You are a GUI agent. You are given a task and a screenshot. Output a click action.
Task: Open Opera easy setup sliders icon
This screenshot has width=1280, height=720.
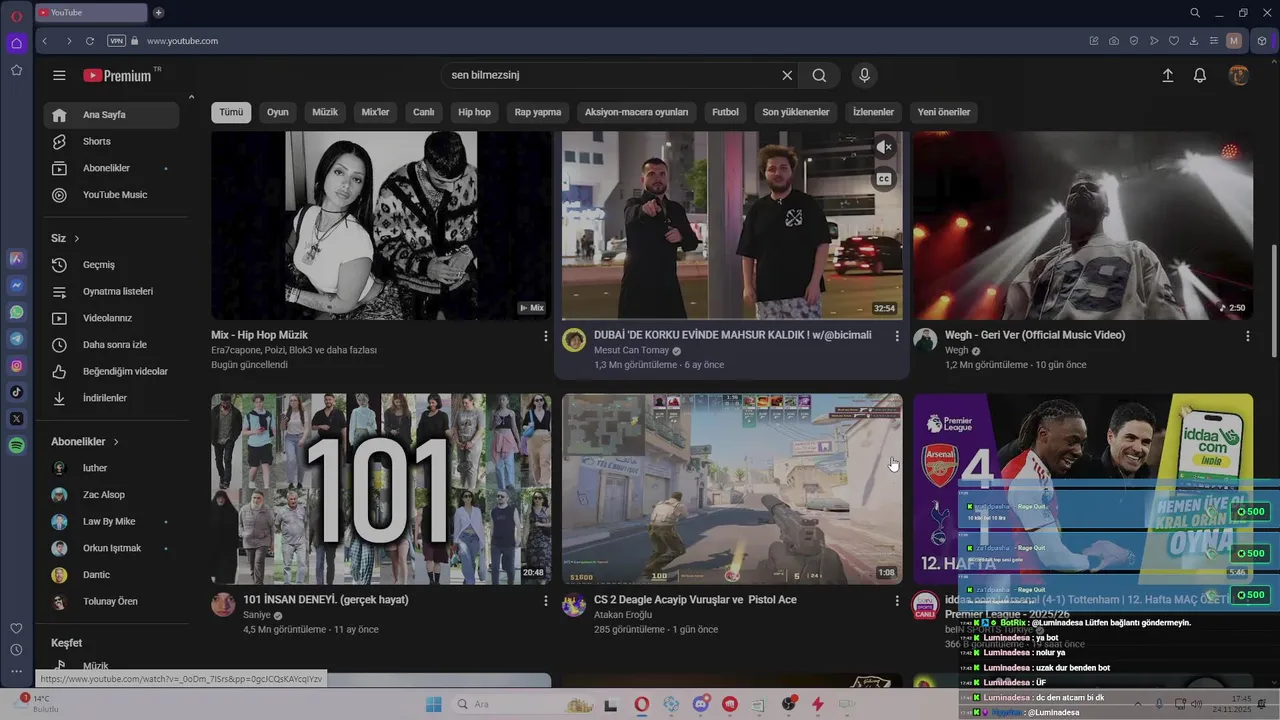click(1214, 41)
